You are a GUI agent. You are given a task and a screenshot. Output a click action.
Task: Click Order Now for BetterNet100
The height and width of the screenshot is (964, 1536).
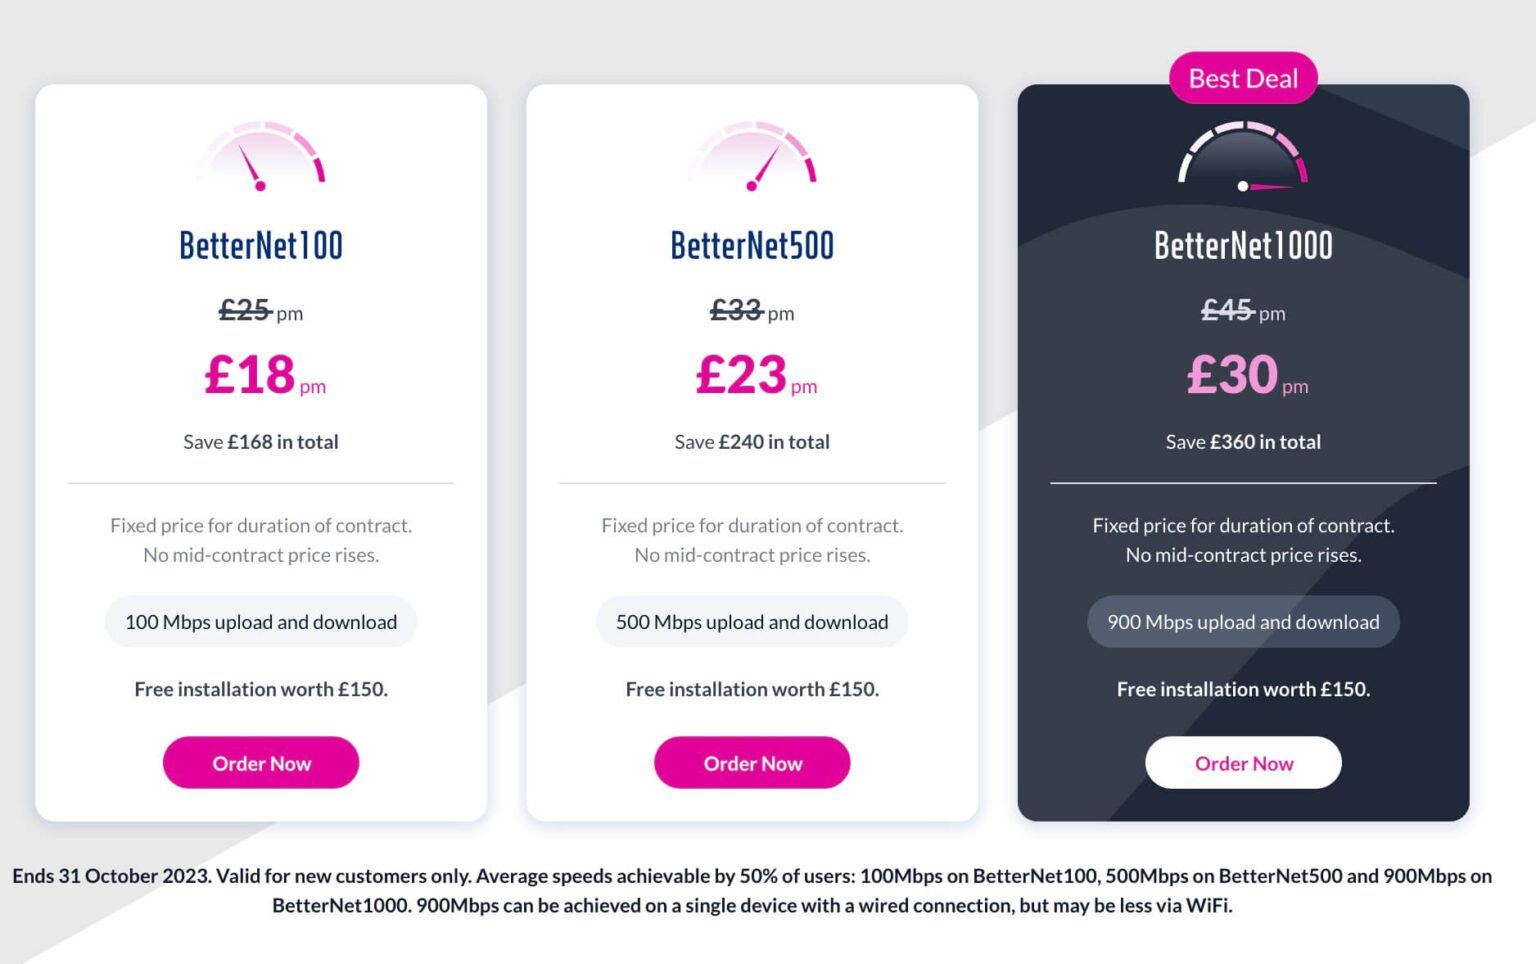coord(261,762)
